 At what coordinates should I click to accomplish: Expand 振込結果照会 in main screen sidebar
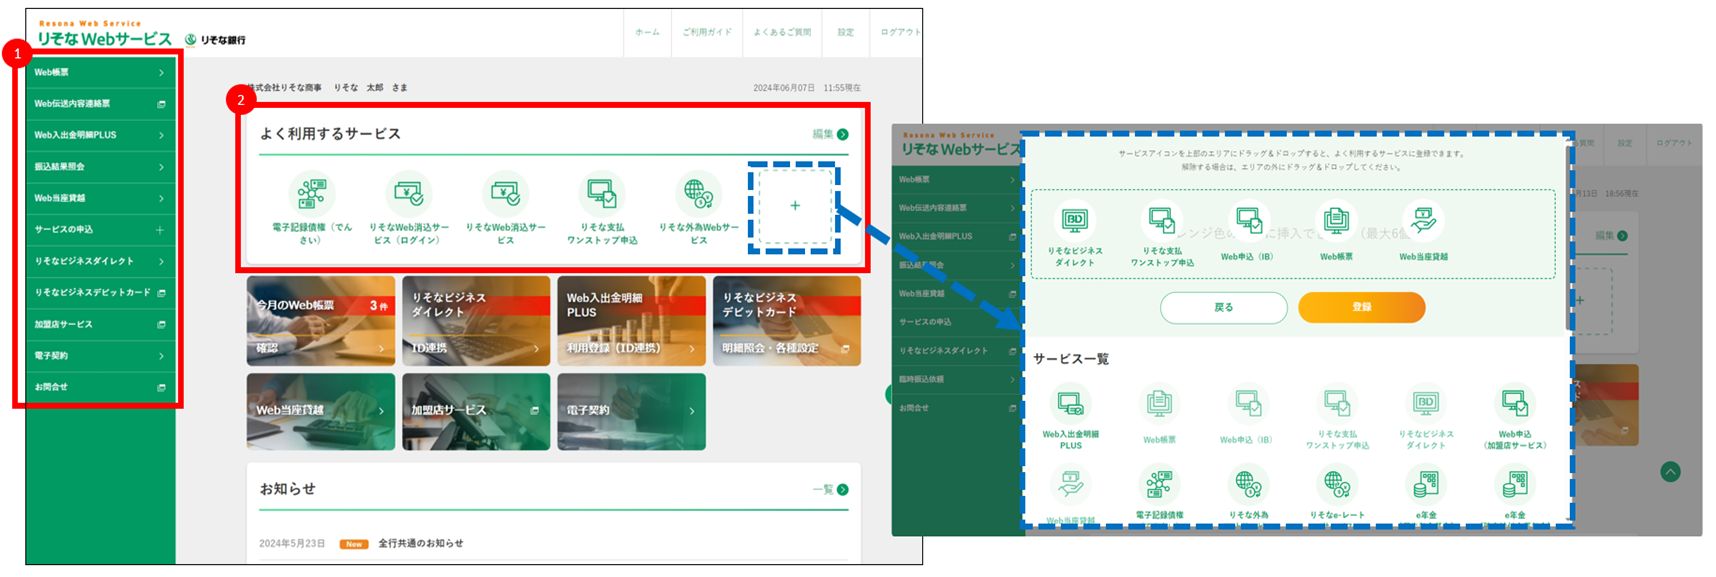[100, 167]
